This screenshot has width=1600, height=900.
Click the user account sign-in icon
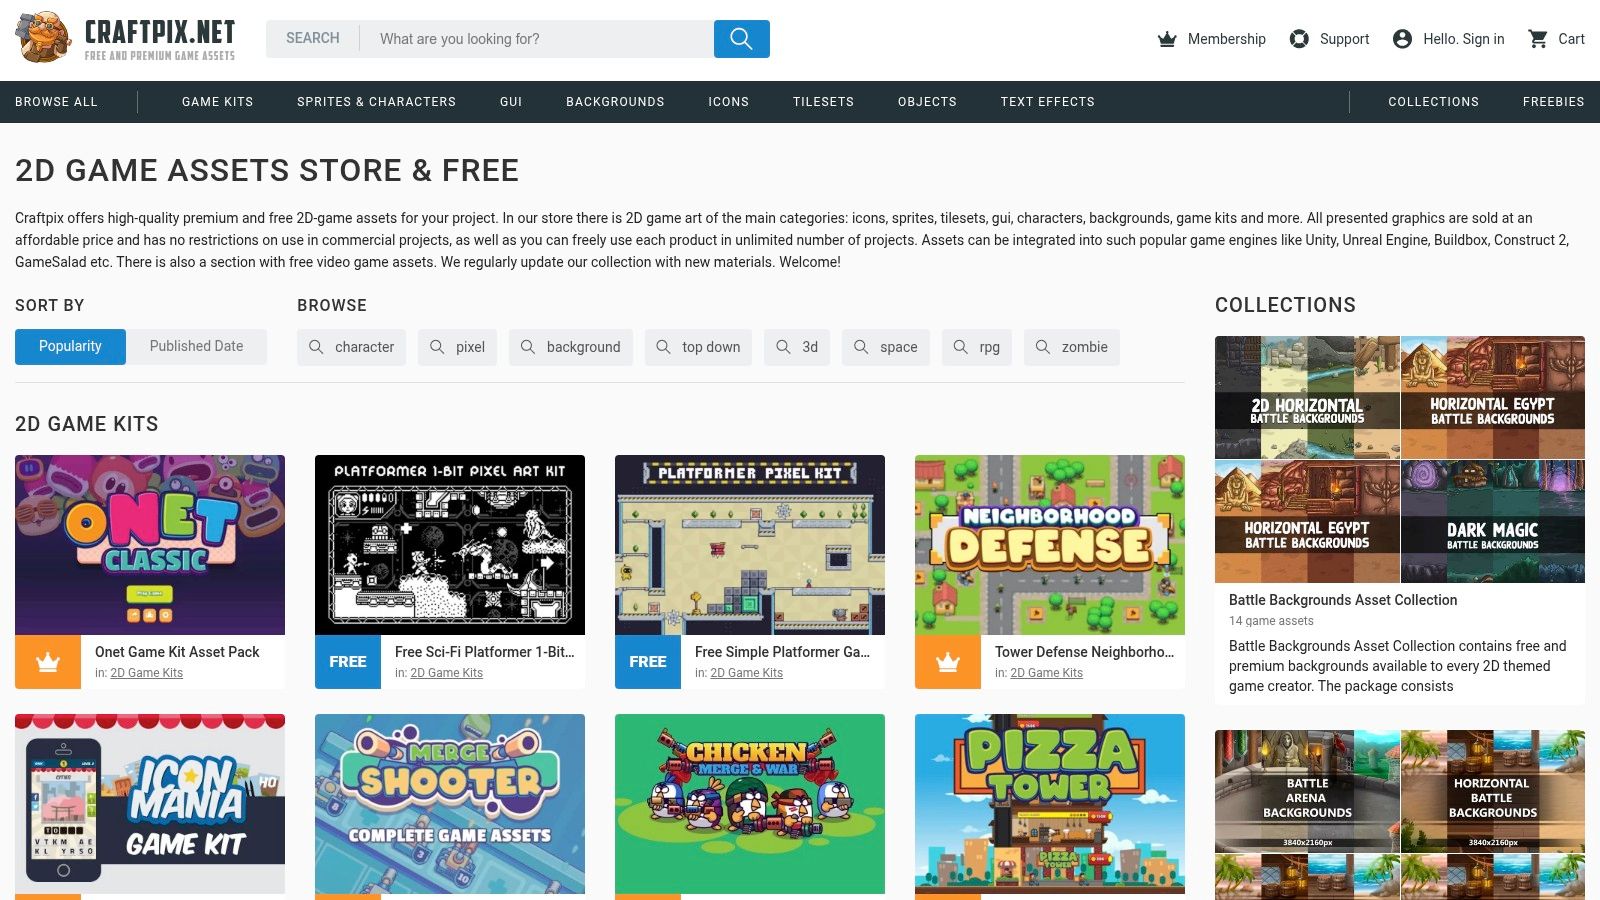coord(1402,39)
